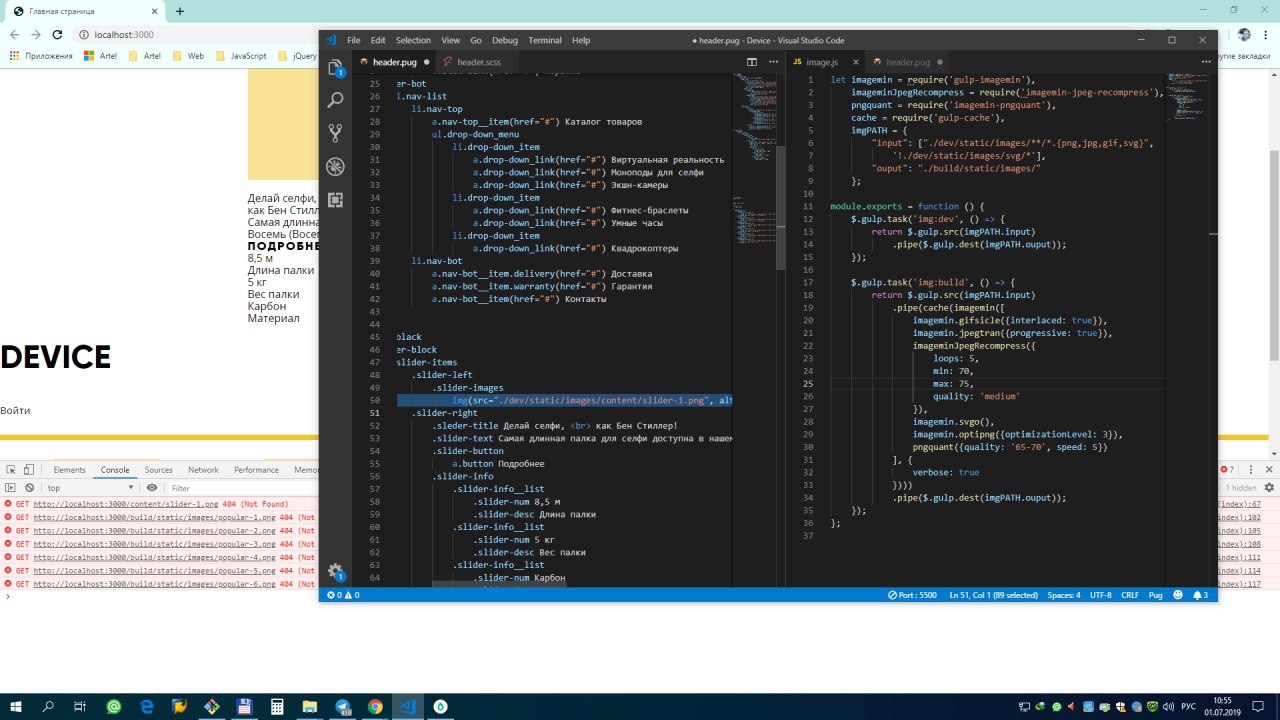
Task: Click the Port : 5500 status bar item
Action: [913, 595]
